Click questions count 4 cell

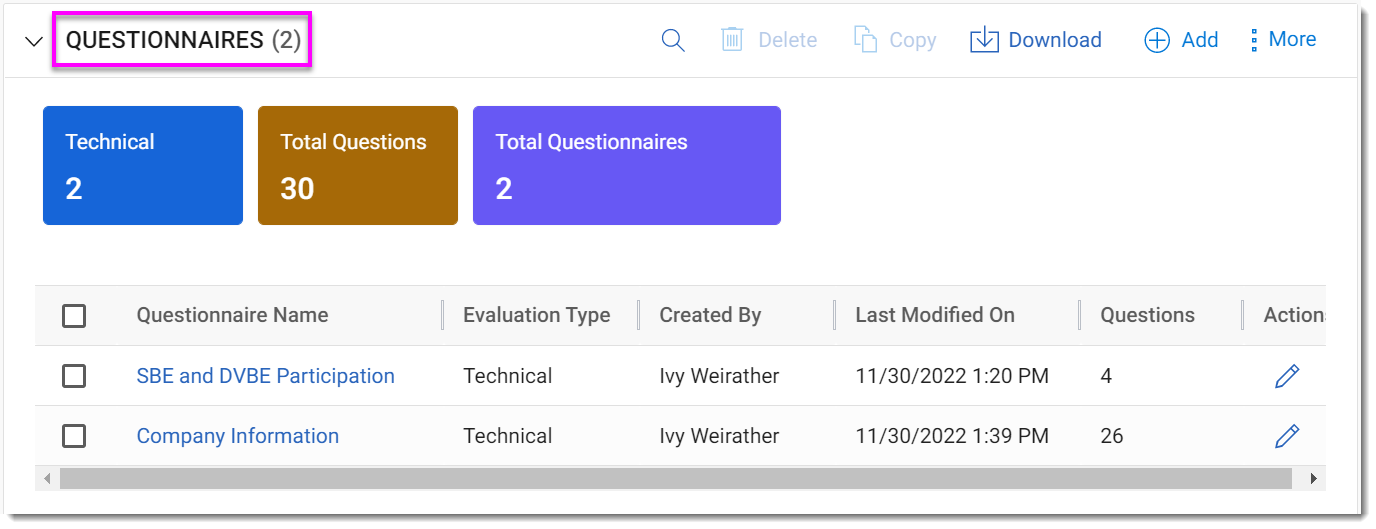1106,376
